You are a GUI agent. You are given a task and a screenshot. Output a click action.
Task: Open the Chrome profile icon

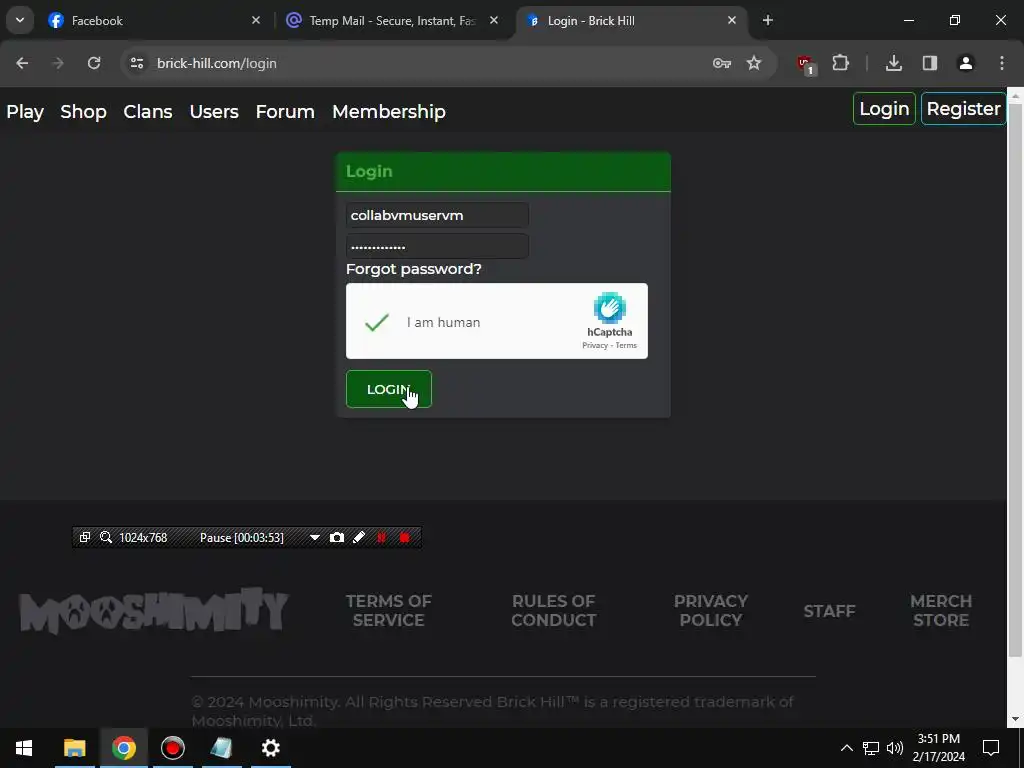pyautogui.click(x=965, y=63)
